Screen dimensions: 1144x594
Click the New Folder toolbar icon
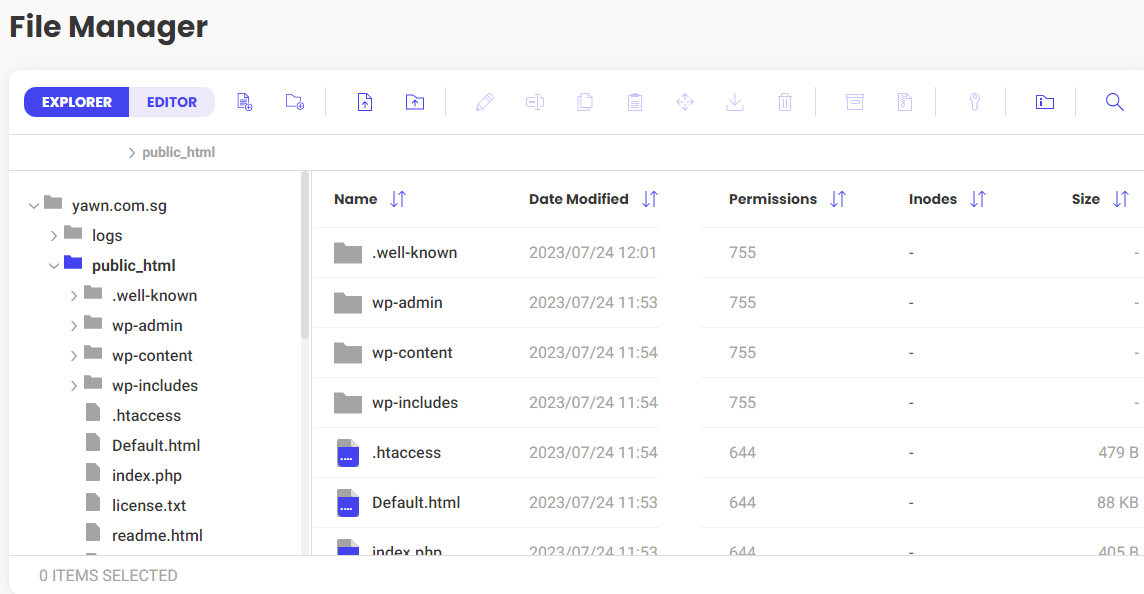(x=295, y=102)
